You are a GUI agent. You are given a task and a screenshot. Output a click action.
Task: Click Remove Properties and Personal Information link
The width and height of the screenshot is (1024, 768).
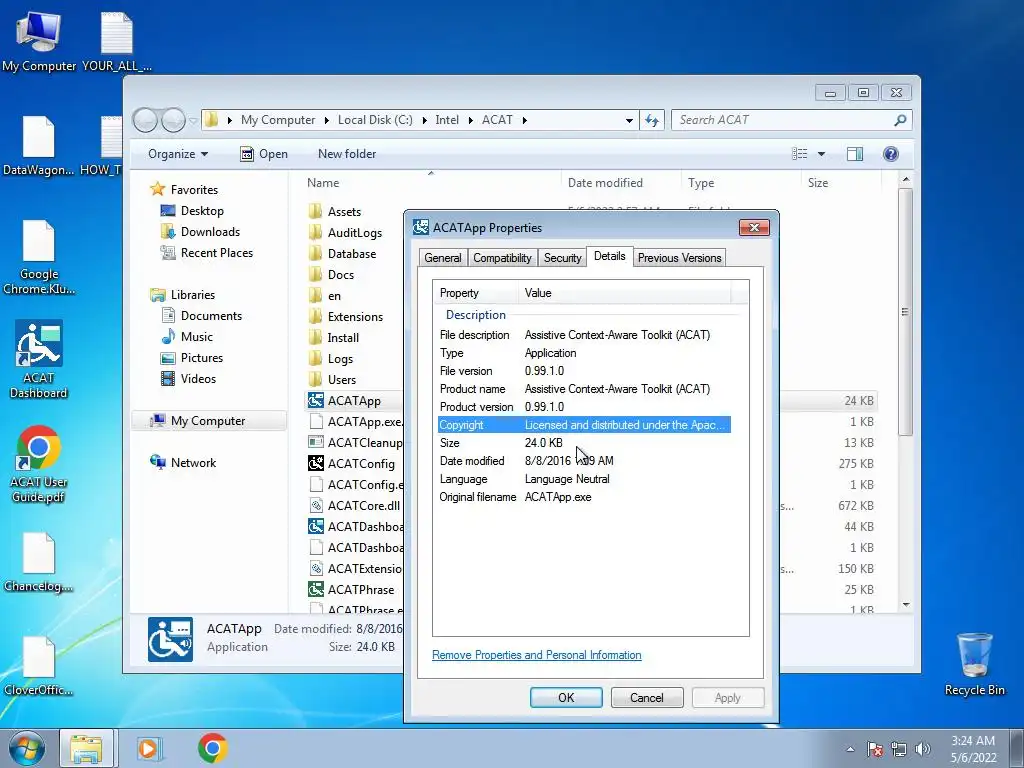click(x=537, y=655)
